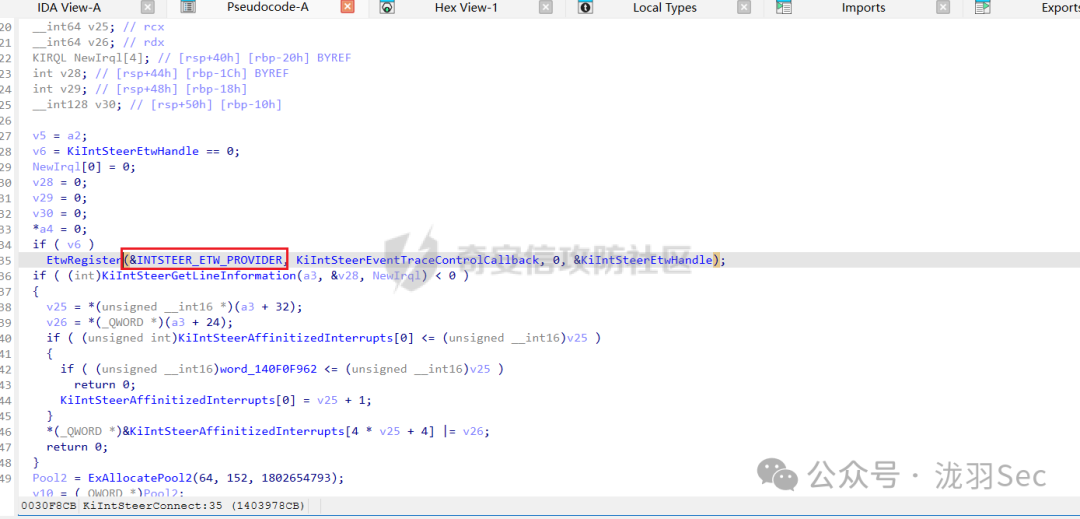Click 'KiIntSteerAffinitizedInterrupts[0] = v25 + 1' line
The height and width of the screenshot is (519, 1080).
pyautogui.click(x=216, y=400)
